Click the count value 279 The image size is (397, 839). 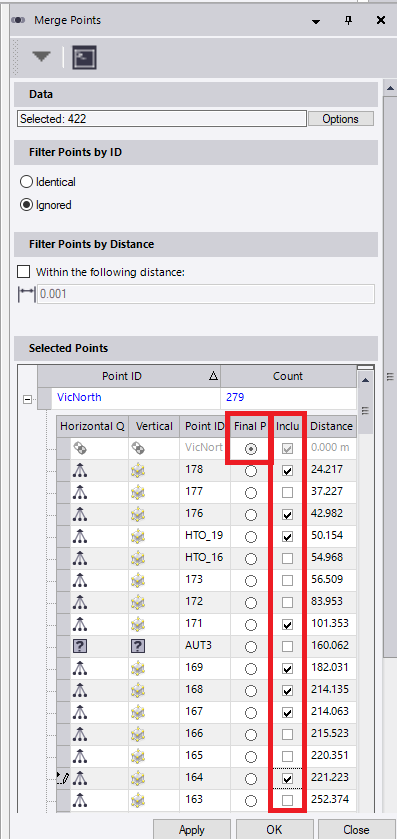click(234, 398)
